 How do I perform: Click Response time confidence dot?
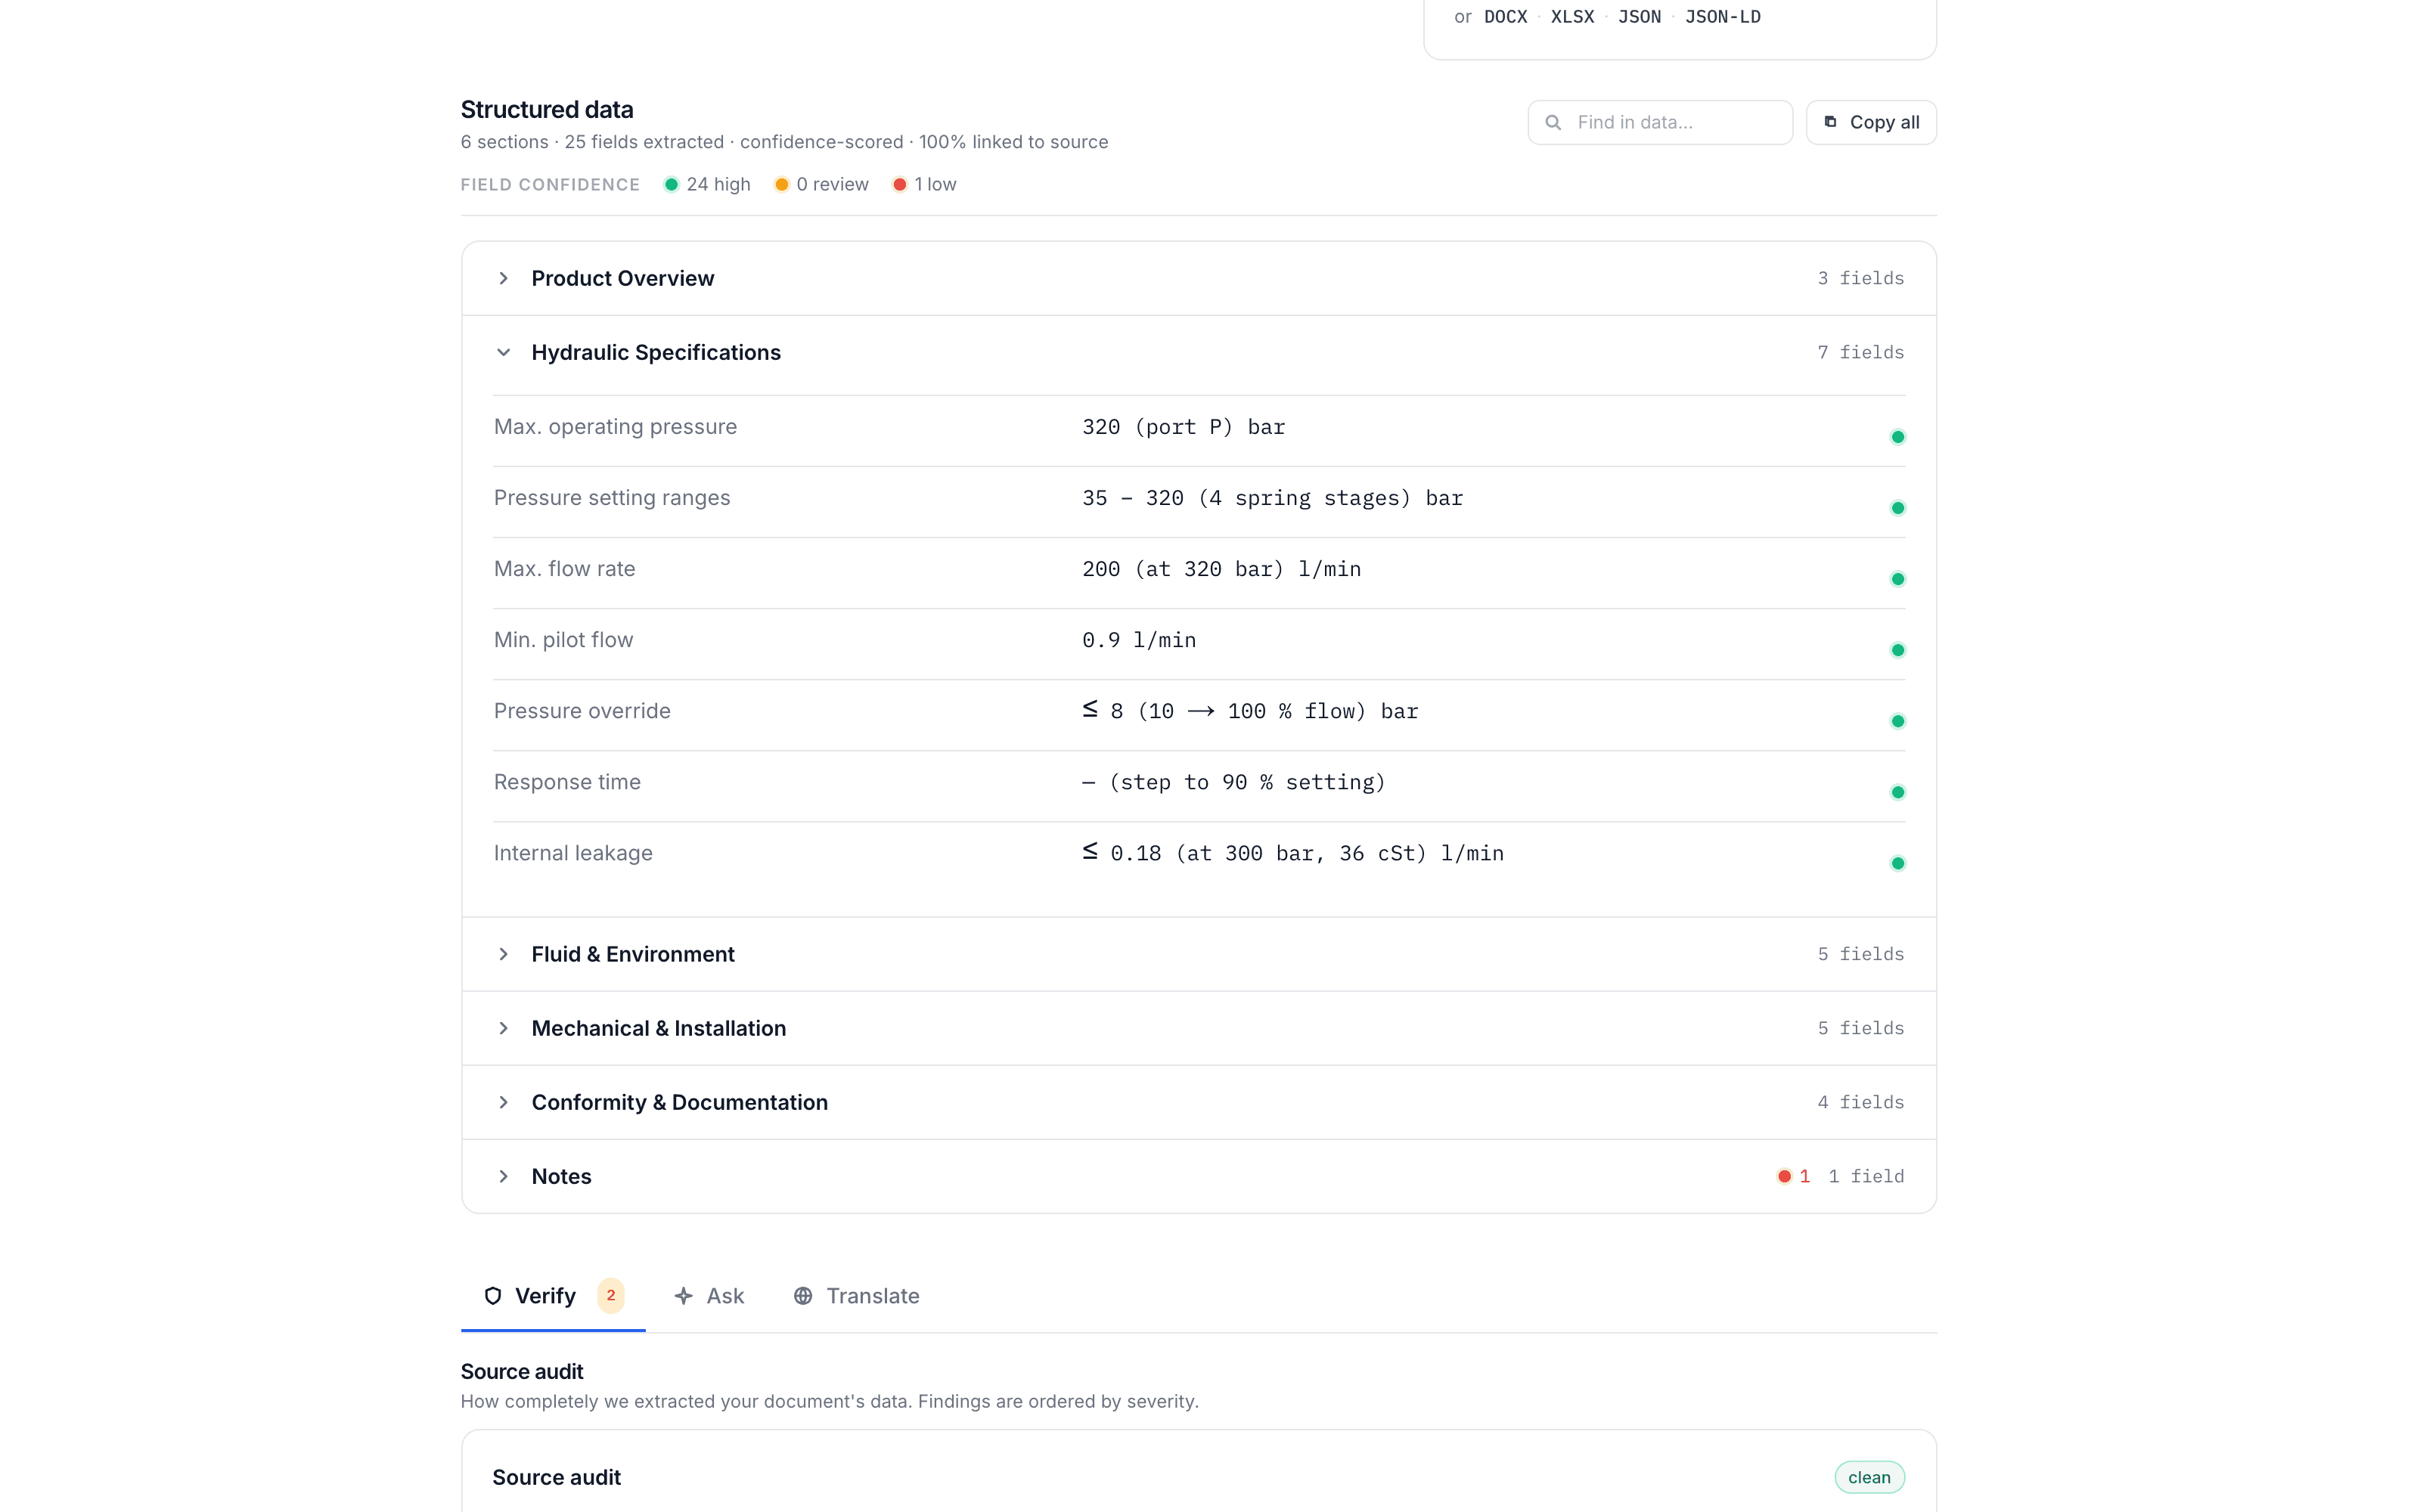[1897, 792]
